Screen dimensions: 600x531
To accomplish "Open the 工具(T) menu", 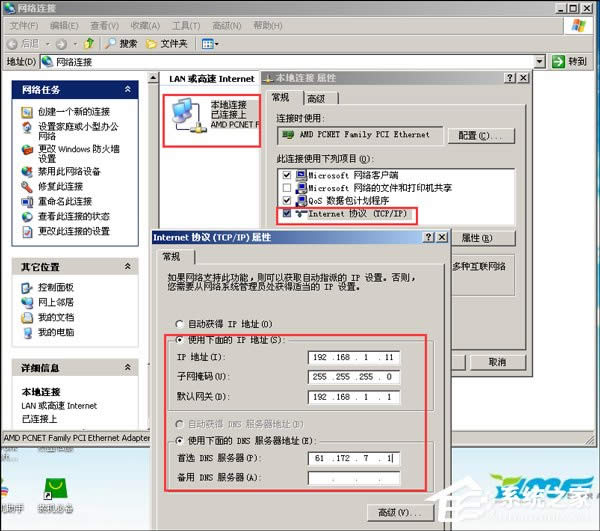I will pos(185,25).
